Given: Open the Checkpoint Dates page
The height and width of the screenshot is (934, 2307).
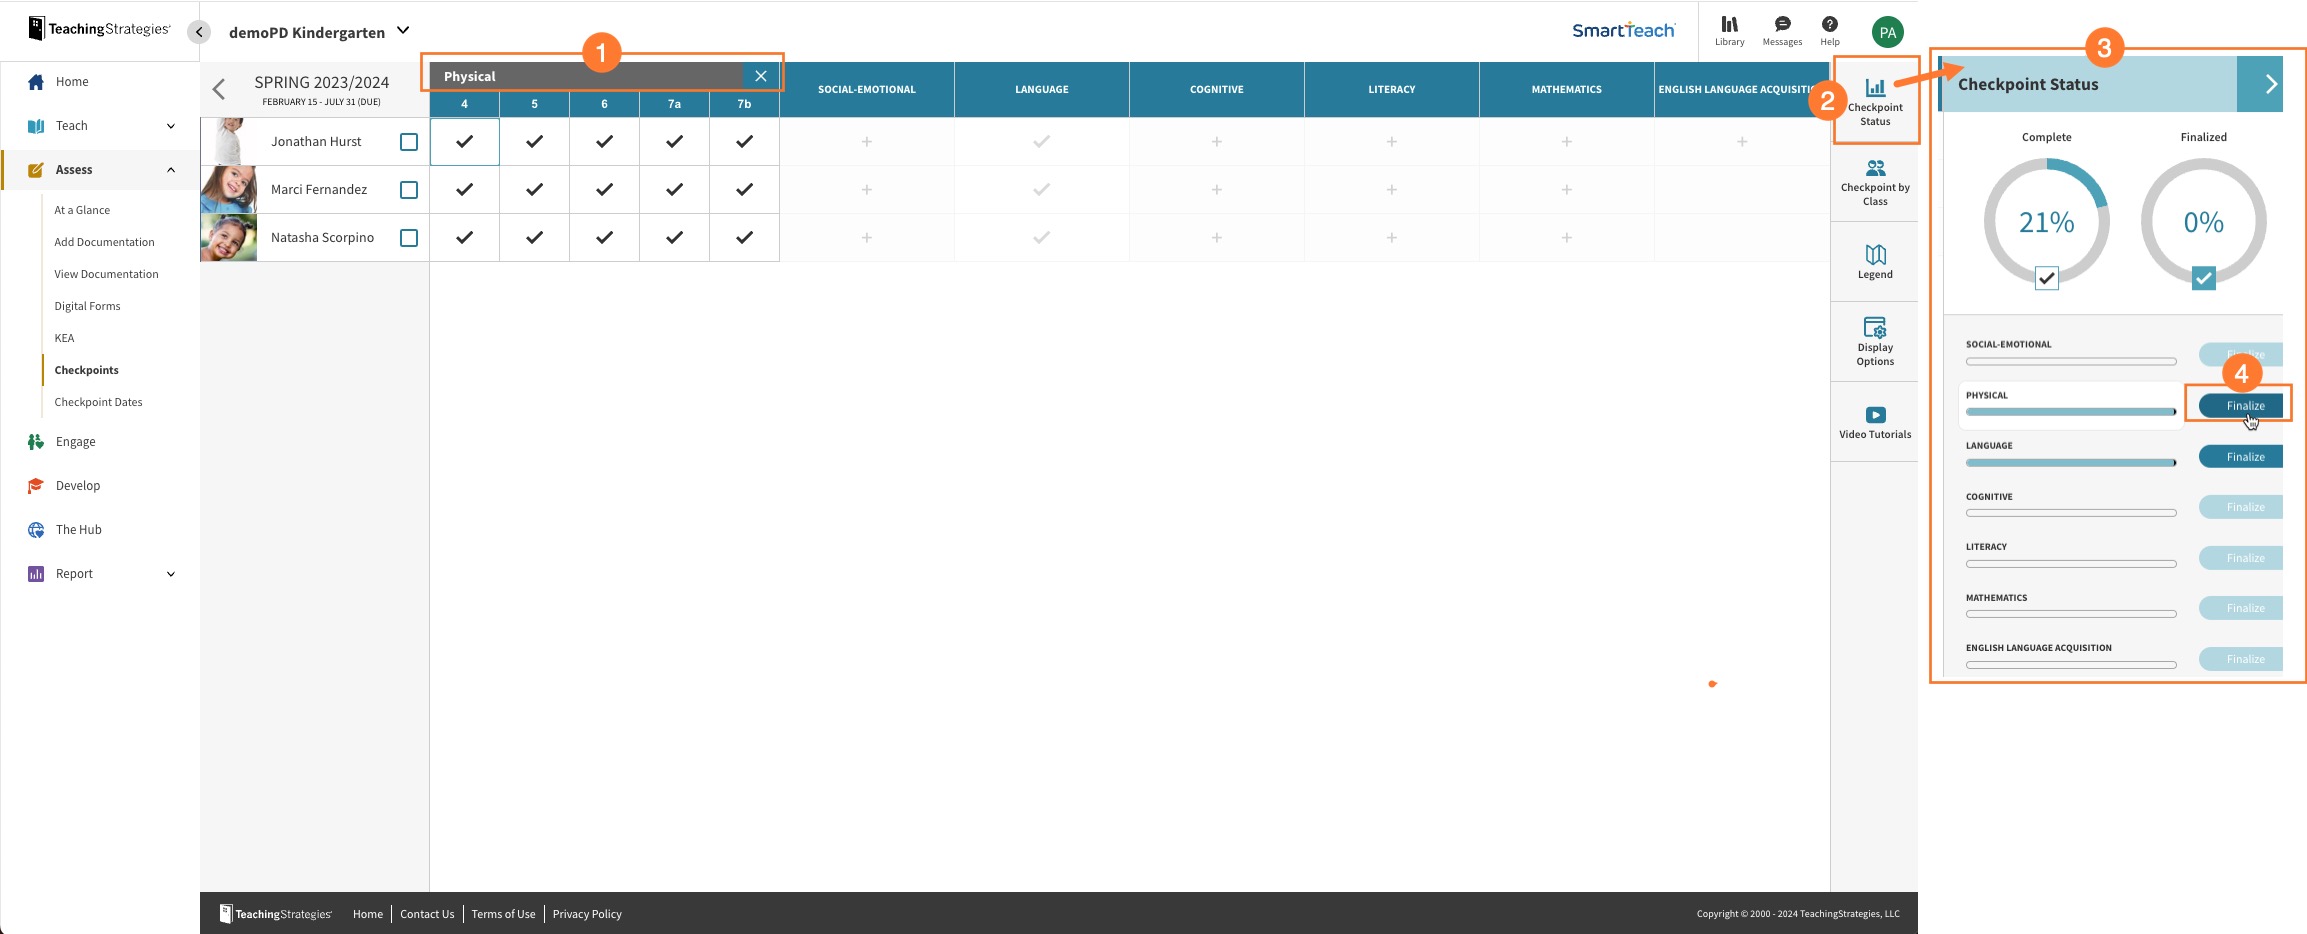Looking at the screenshot, I should (99, 401).
